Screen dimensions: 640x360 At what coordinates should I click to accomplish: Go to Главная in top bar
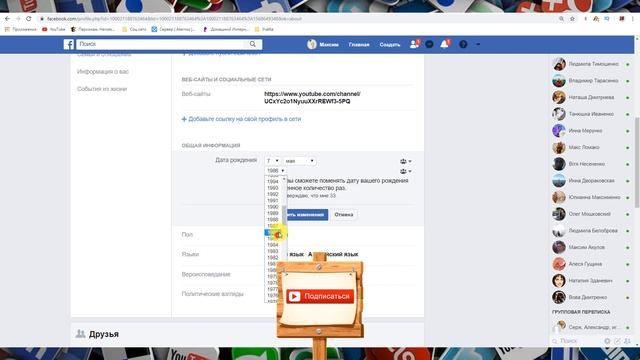pos(359,44)
